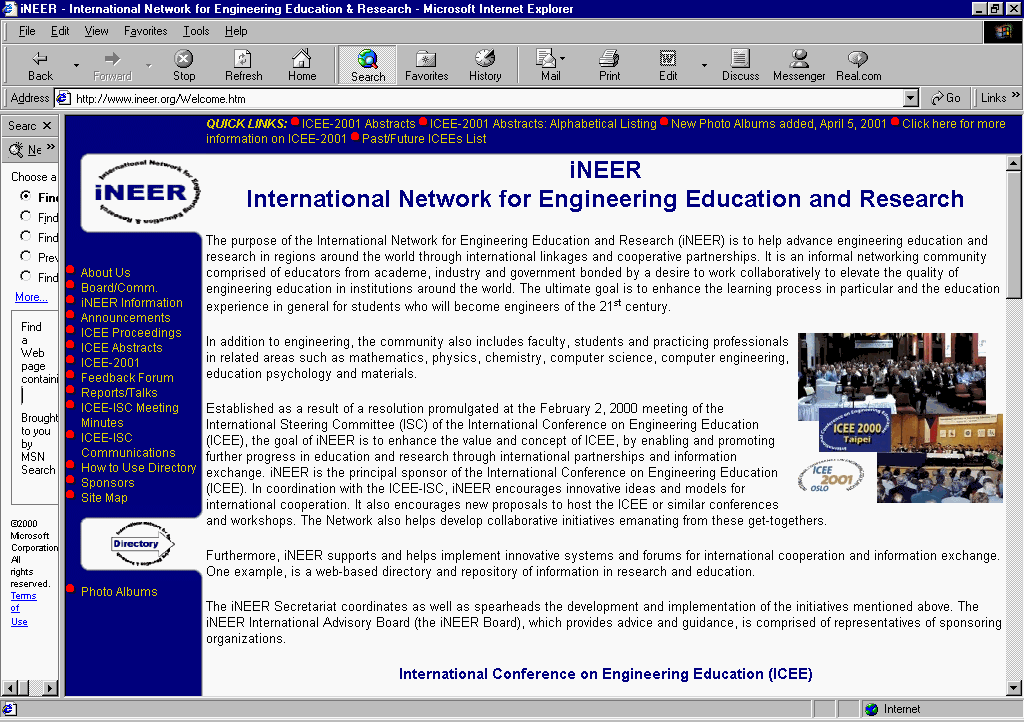This screenshot has width=1024, height=722.
Task: Open the How to Use Directory link
Action: [138, 468]
